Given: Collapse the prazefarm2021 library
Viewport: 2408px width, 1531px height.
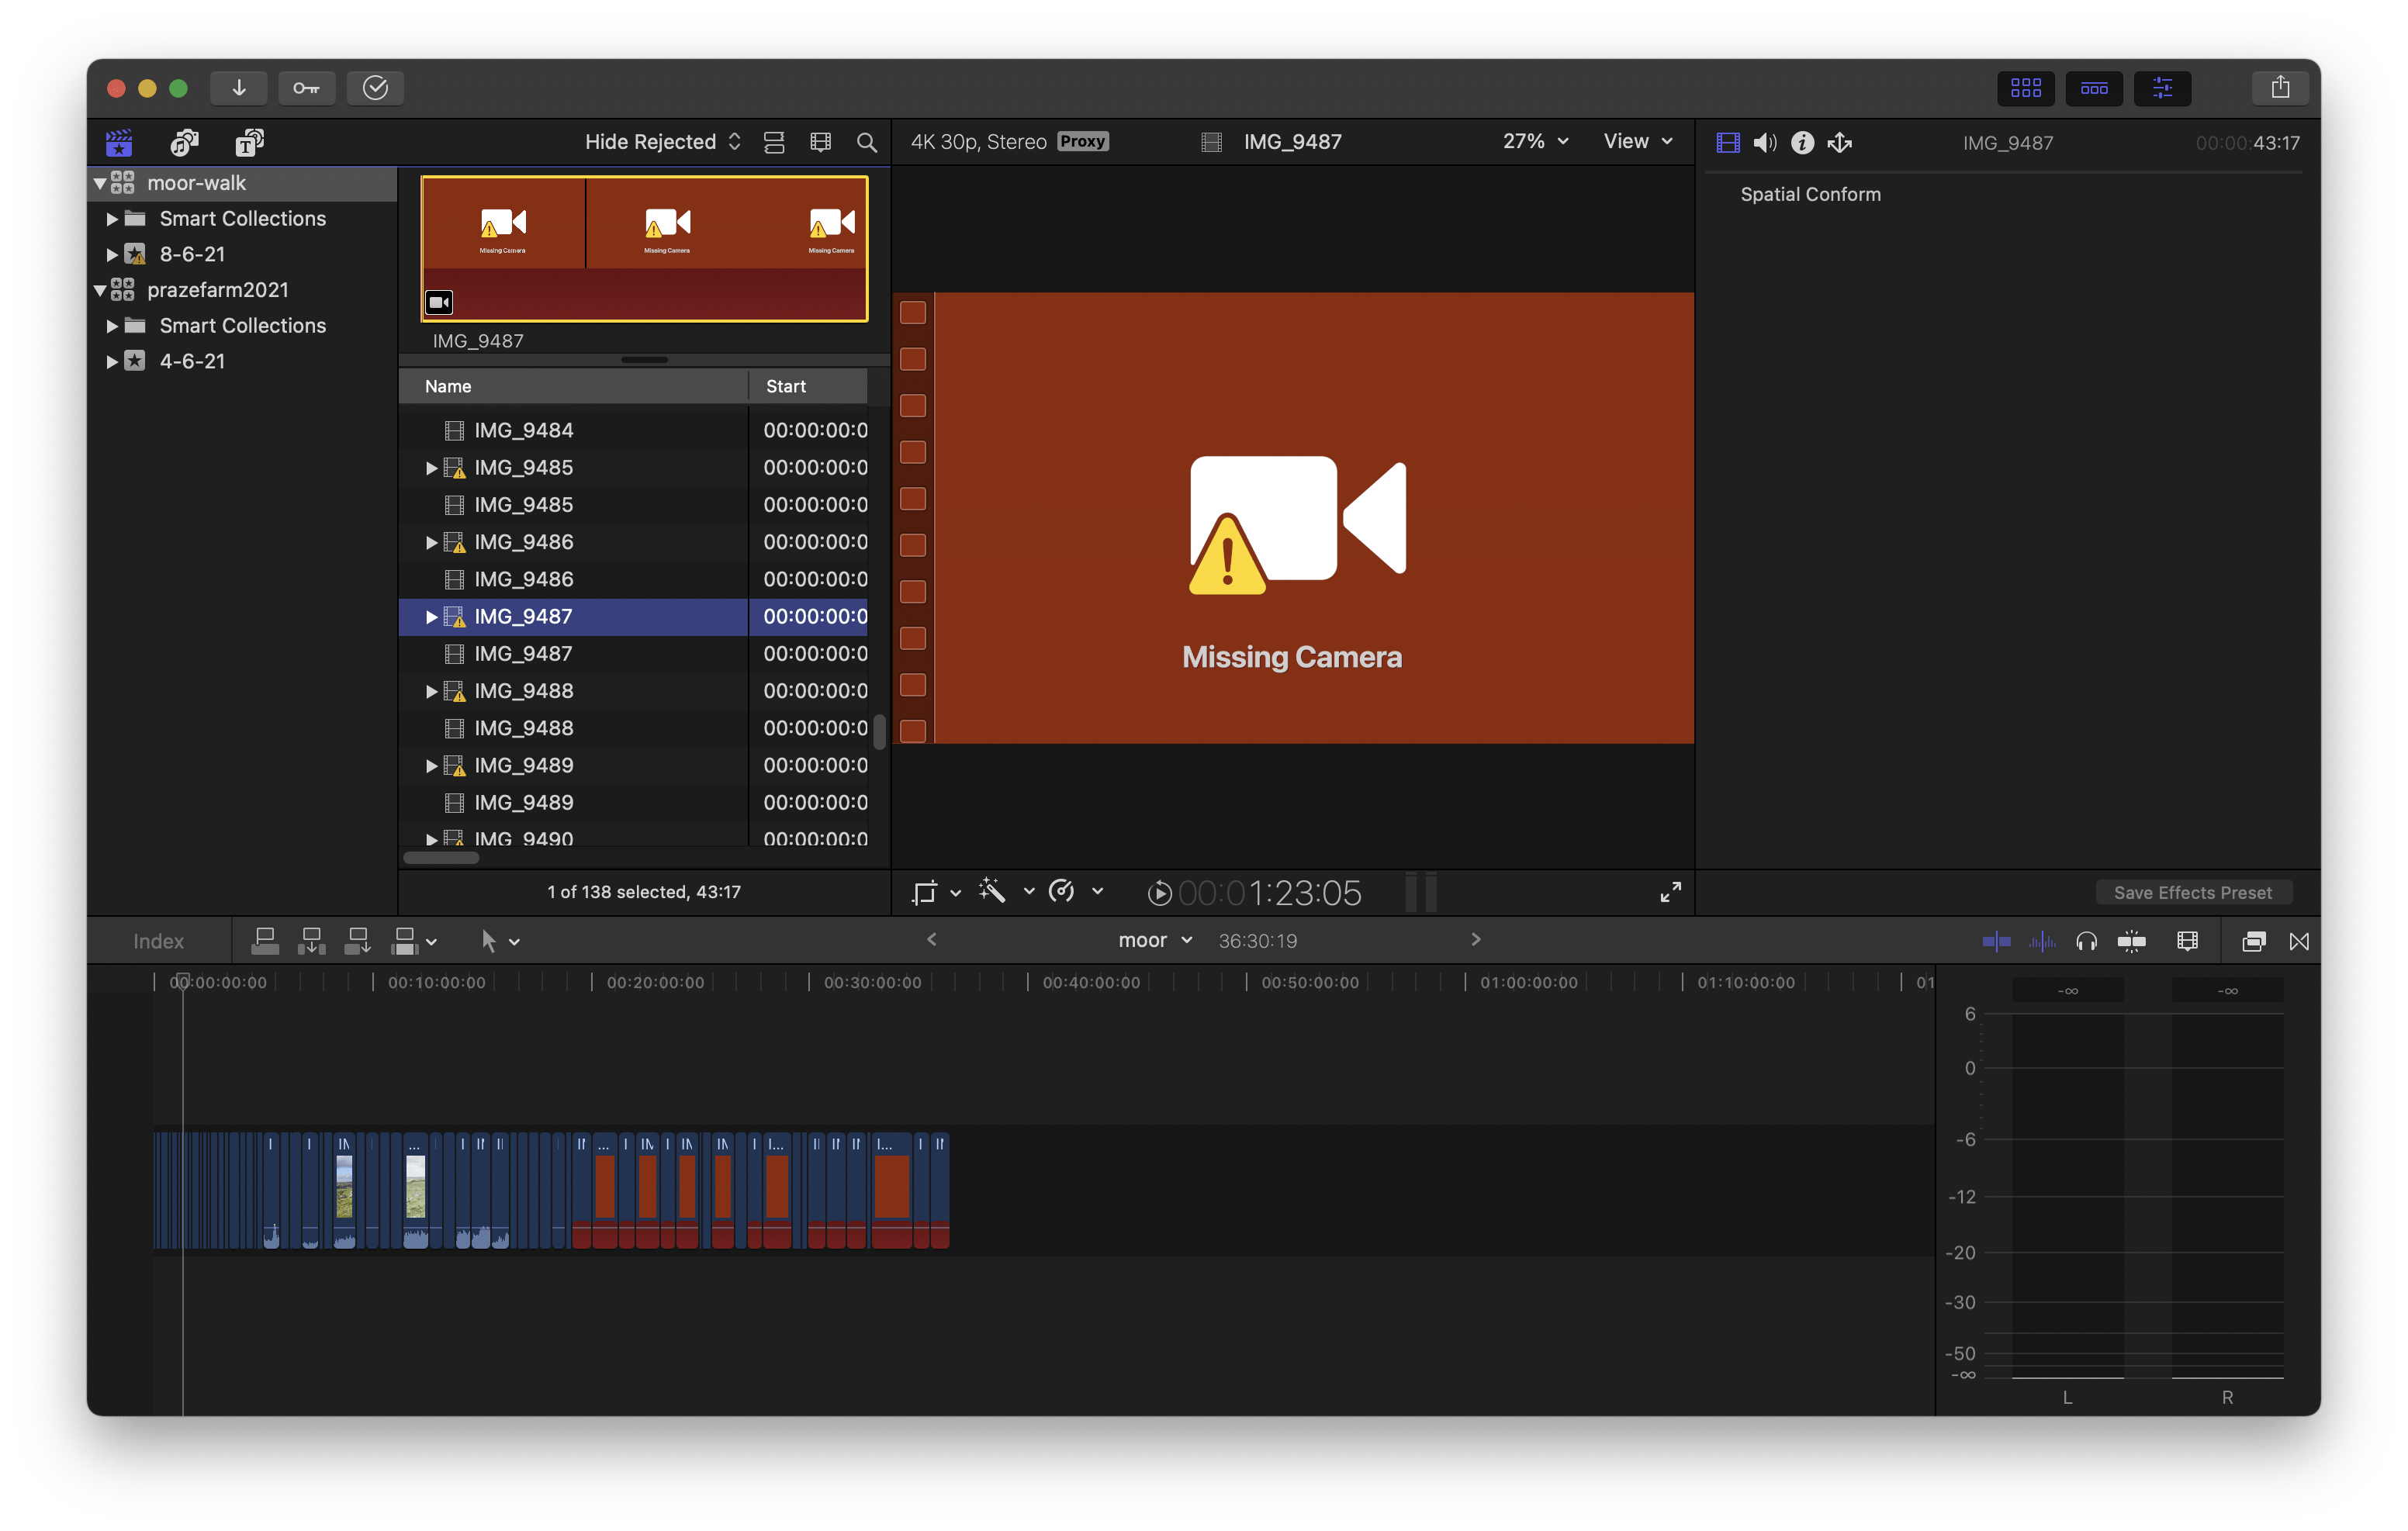Looking at the screenshot, I should click(100, 290).
